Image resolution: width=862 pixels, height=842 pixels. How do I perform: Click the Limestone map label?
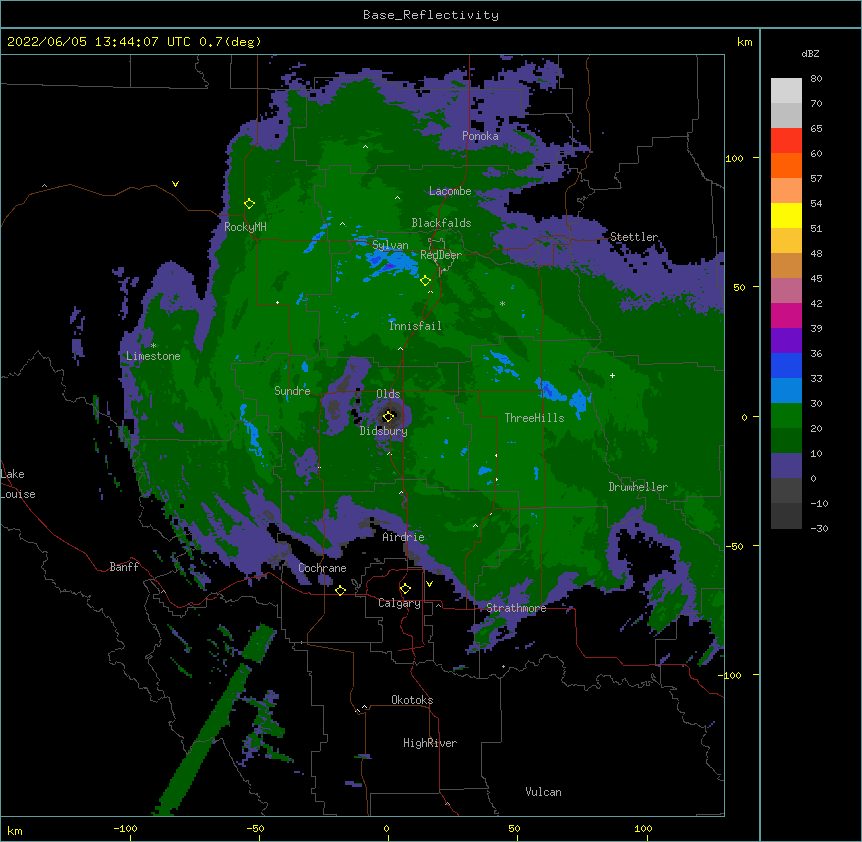pos(153,356)
